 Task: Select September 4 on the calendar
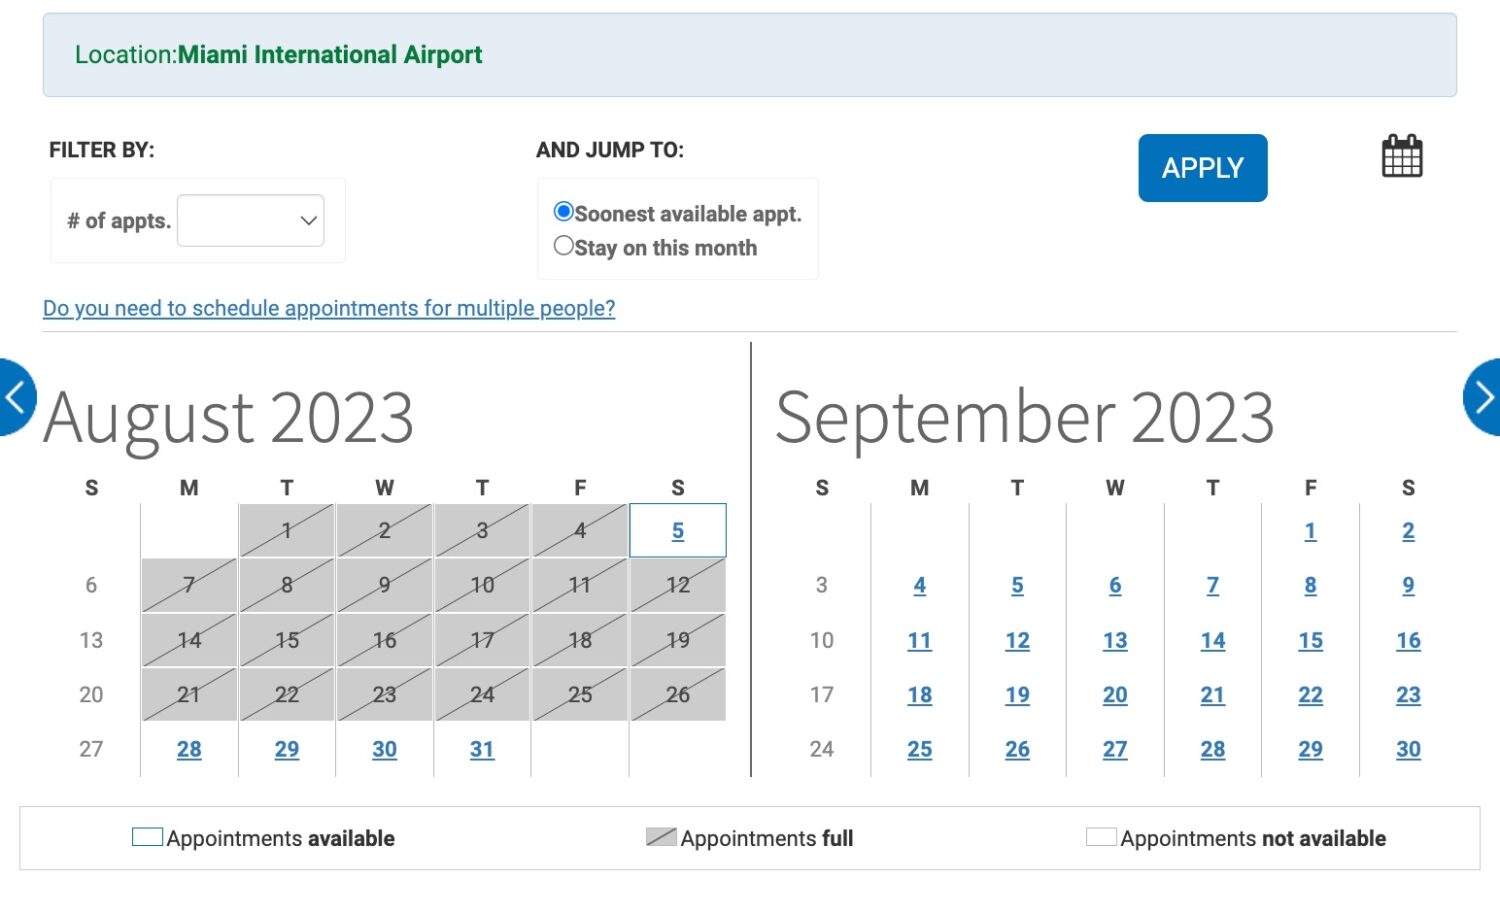(x=920, y=586)
